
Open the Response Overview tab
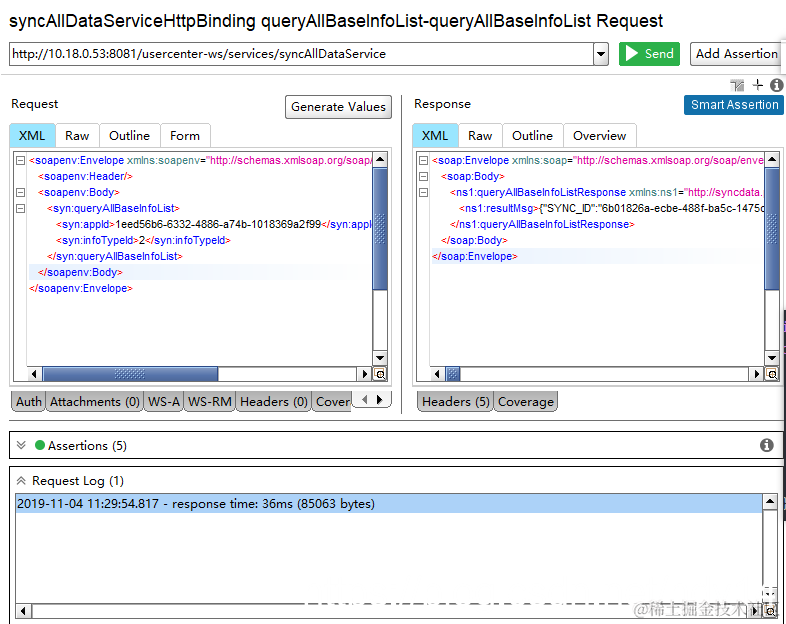pyautogui.click(x=600, y=136)
